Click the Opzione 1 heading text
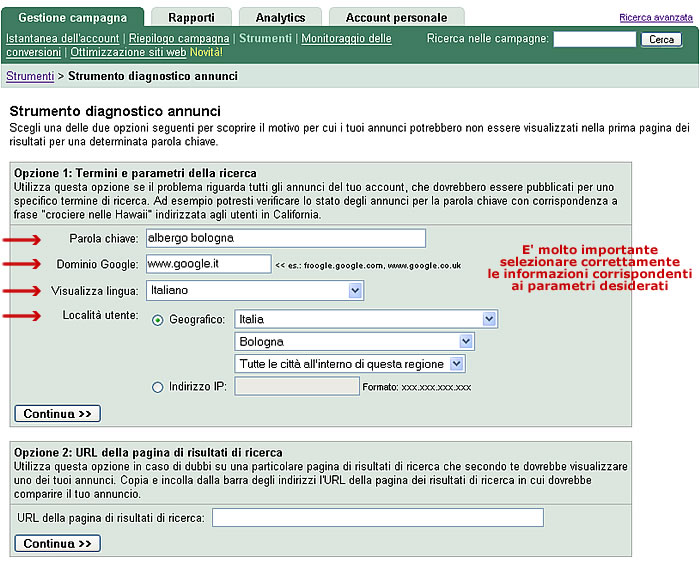Viewport: 700px width, 563px height. coord(135,173)
